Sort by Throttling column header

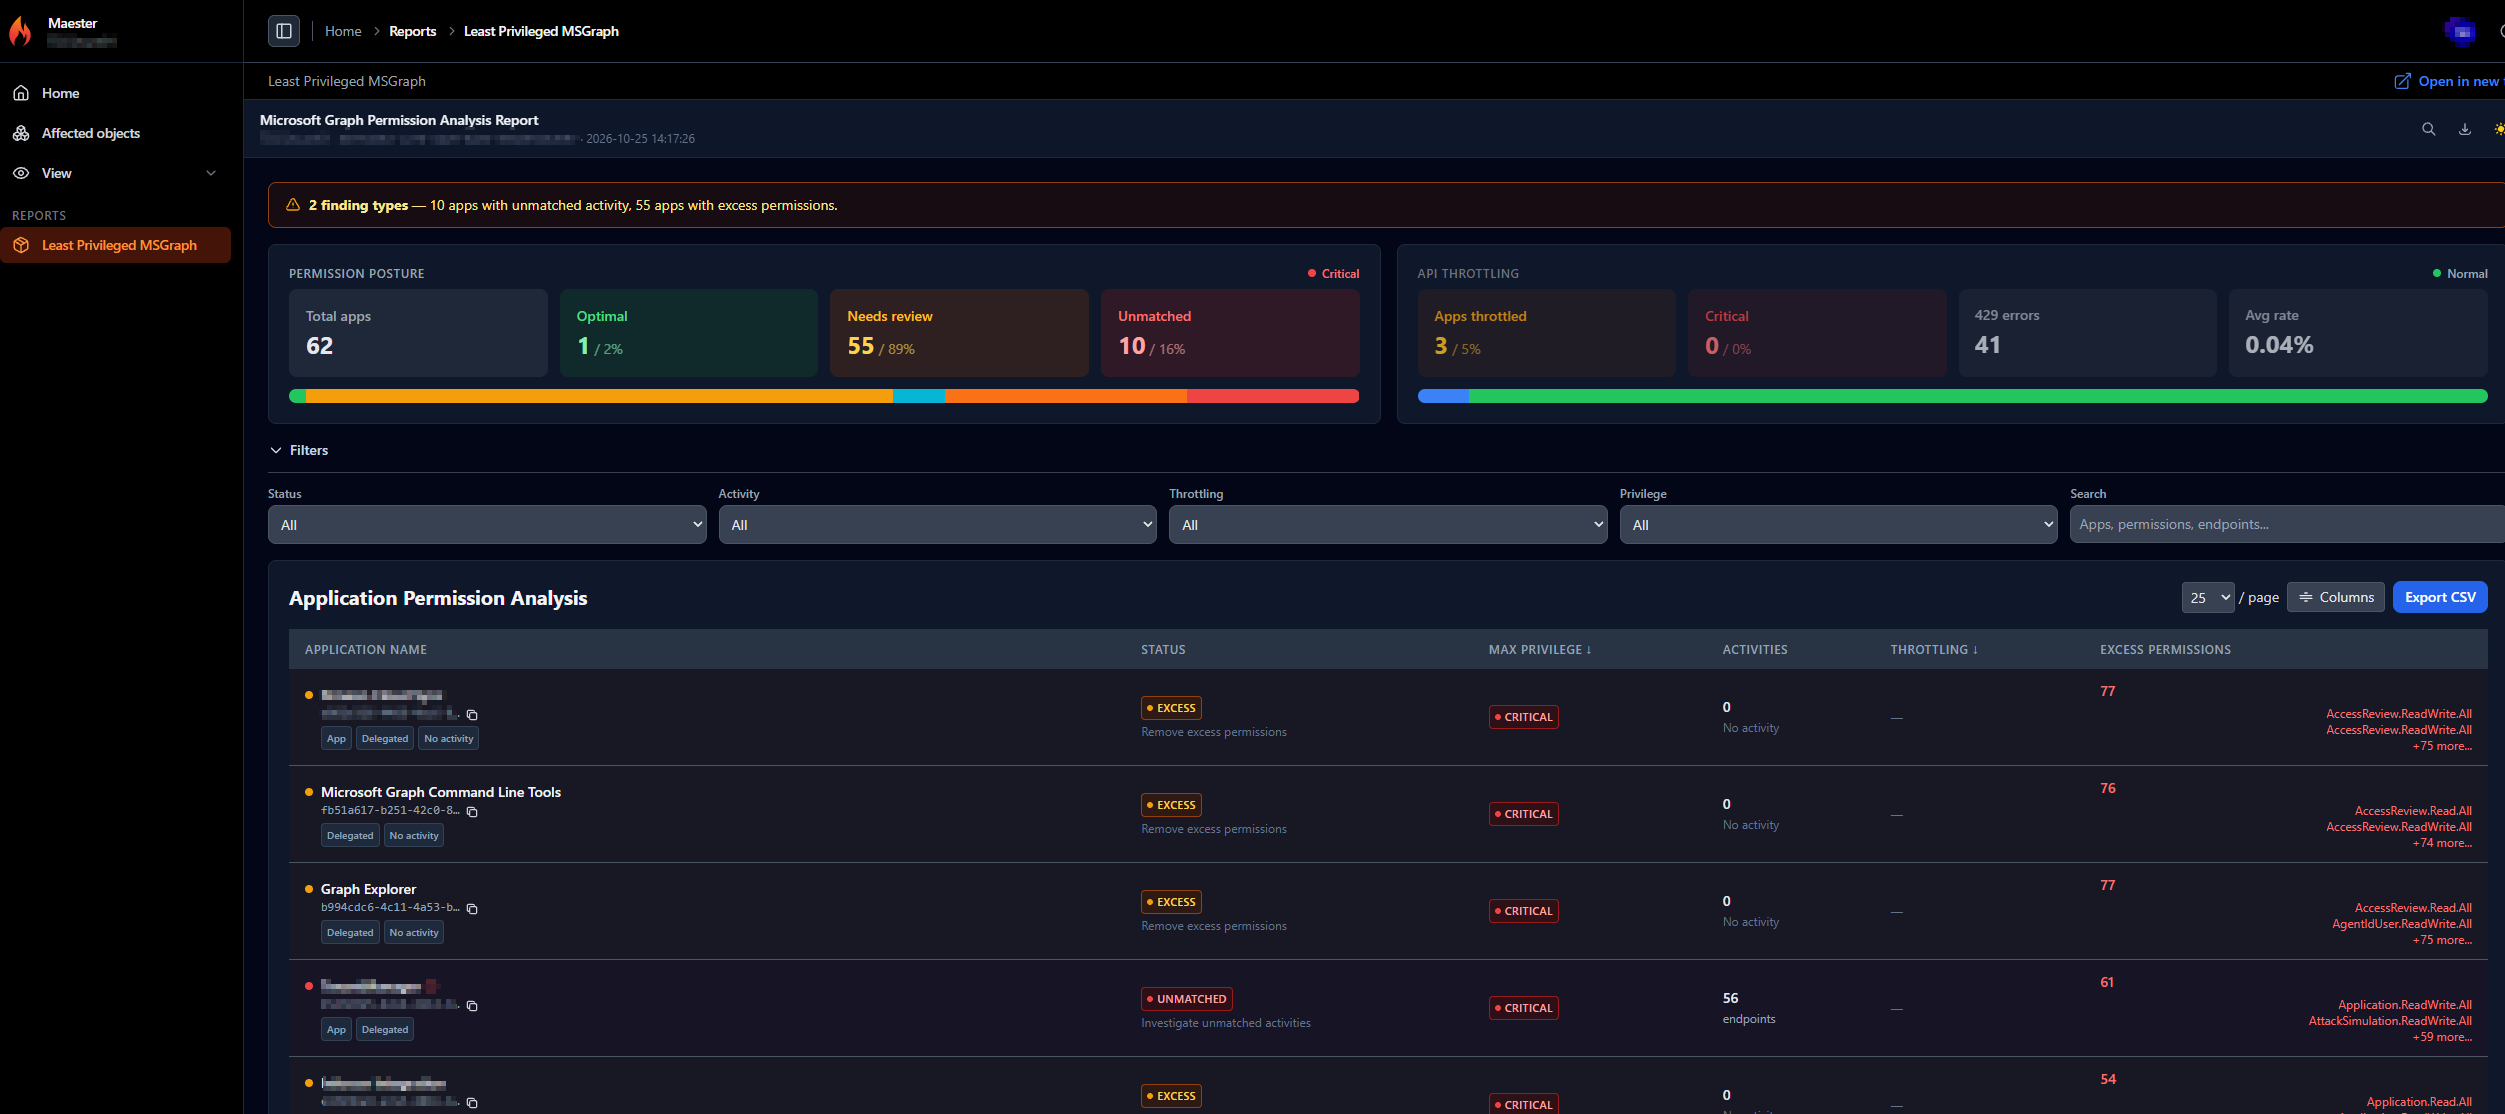click(x=1934, y=650)
